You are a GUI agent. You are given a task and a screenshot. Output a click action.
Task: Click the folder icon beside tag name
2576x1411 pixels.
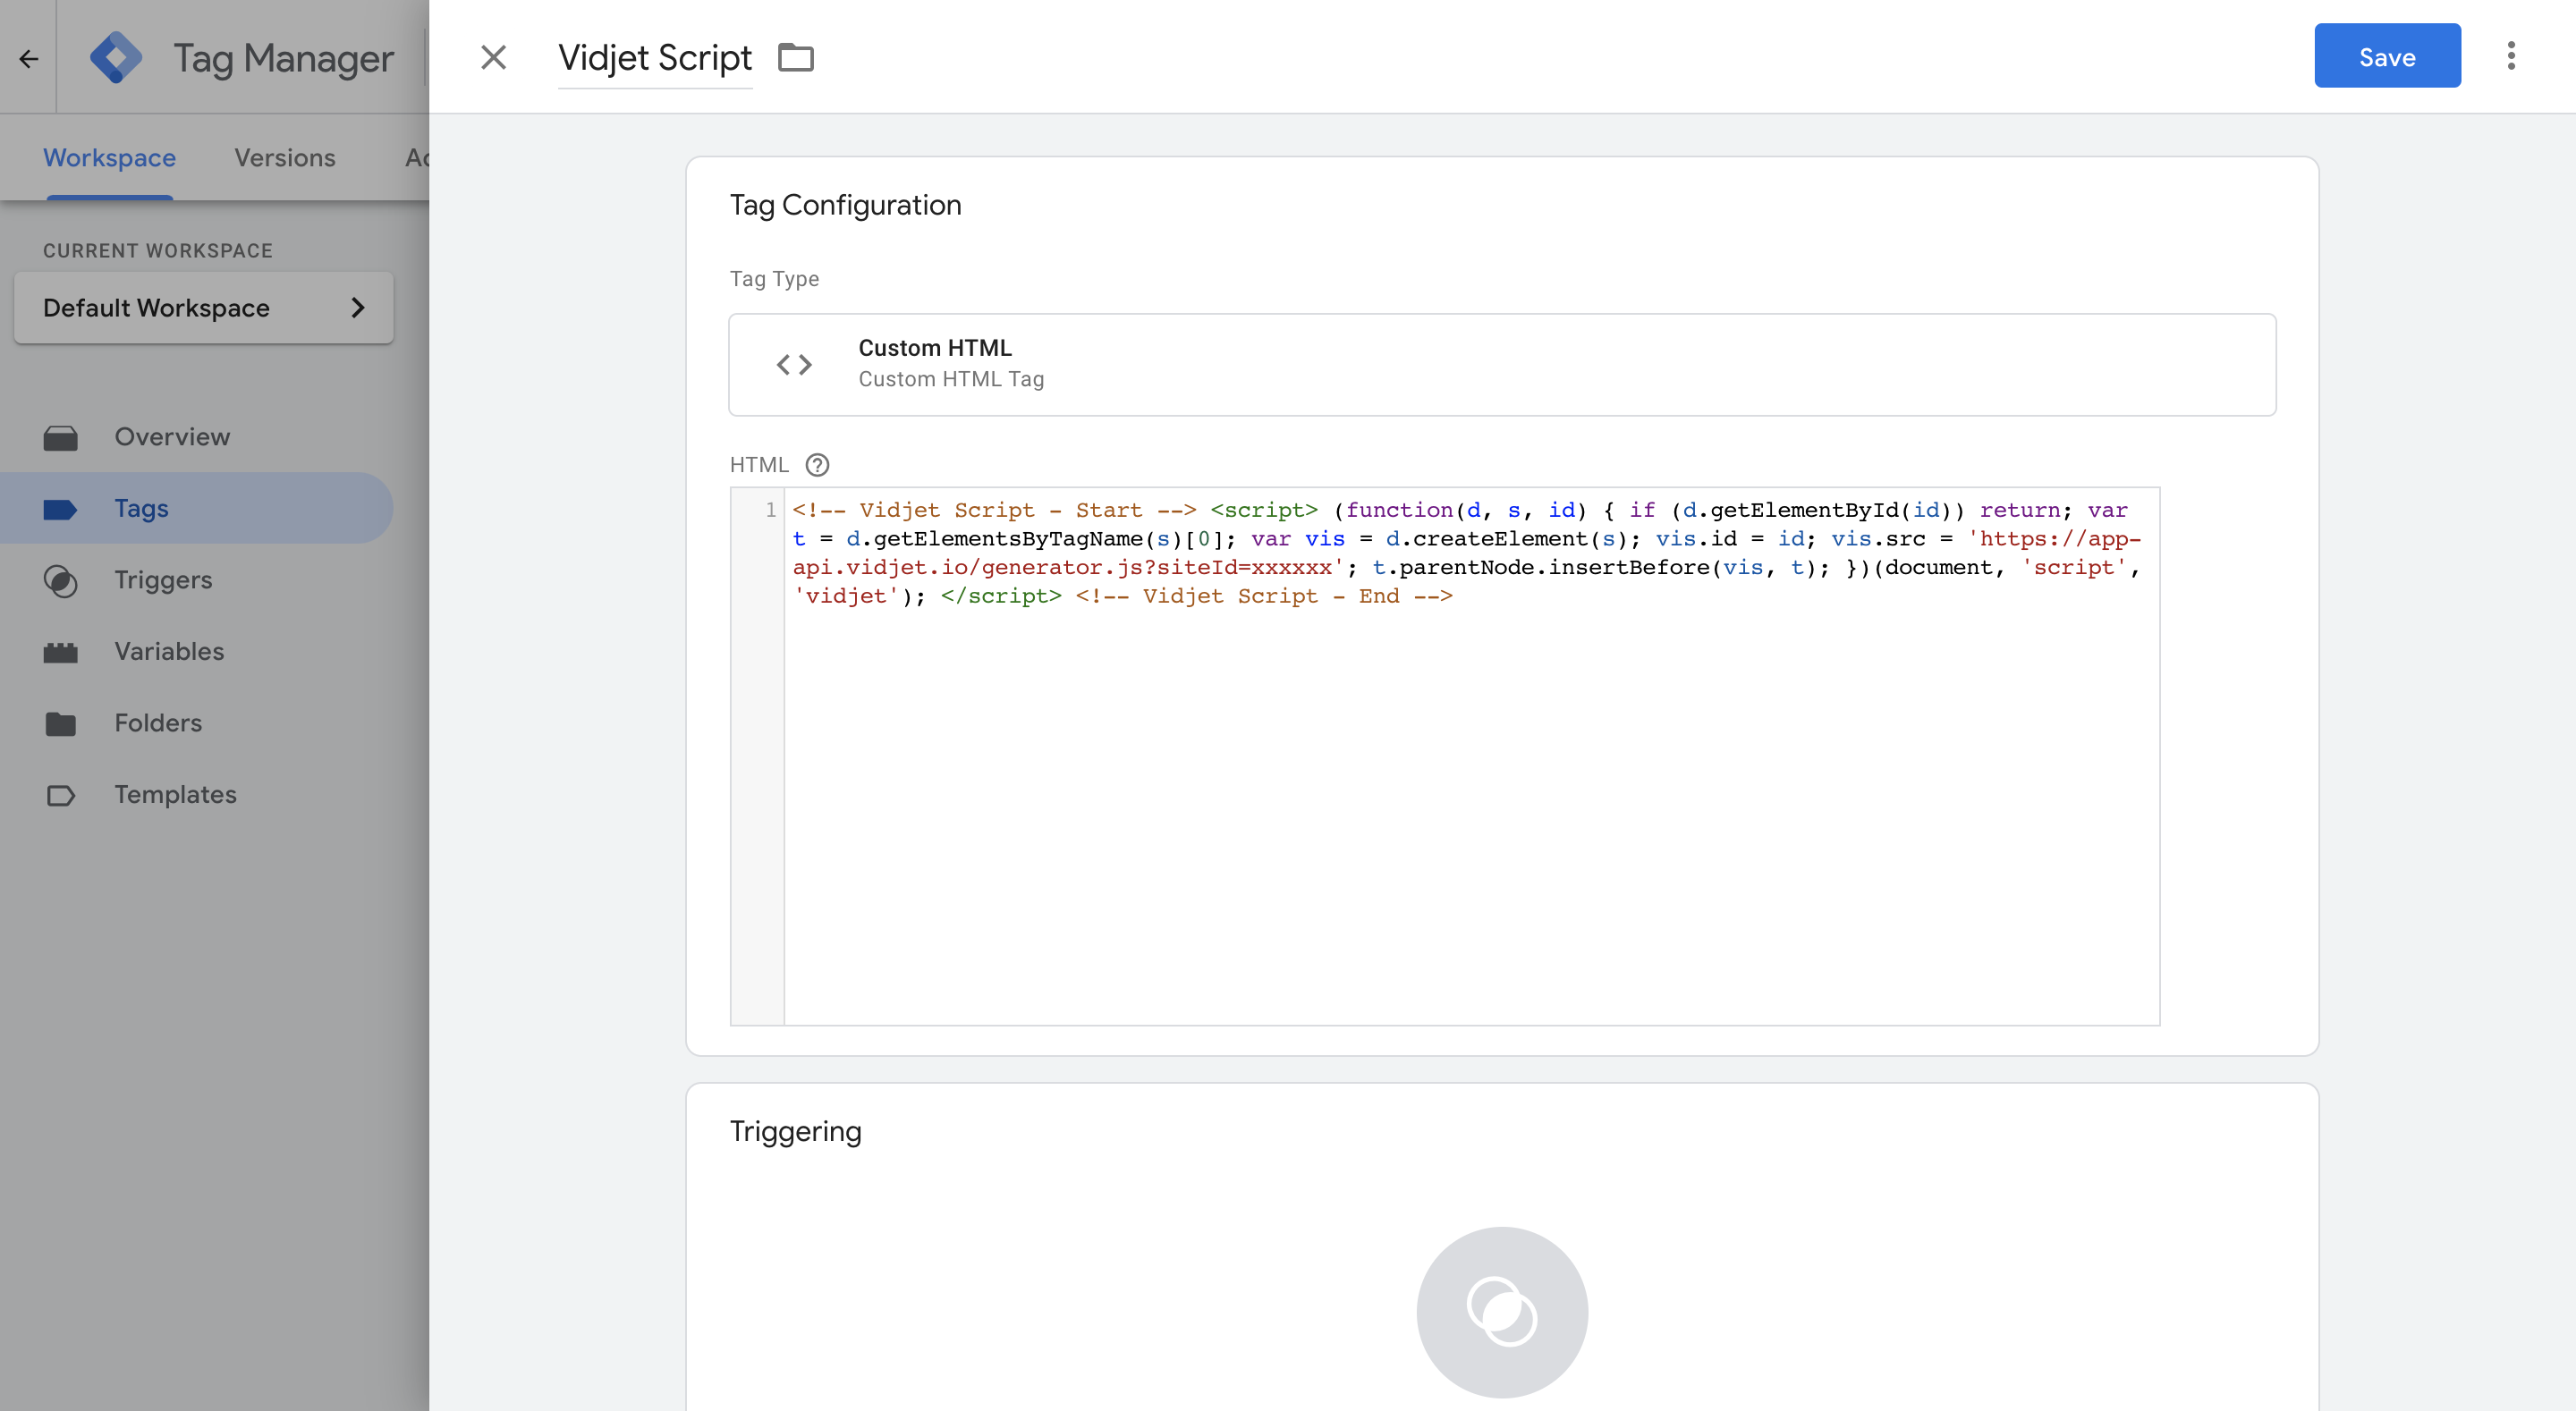tap(796, 58)
